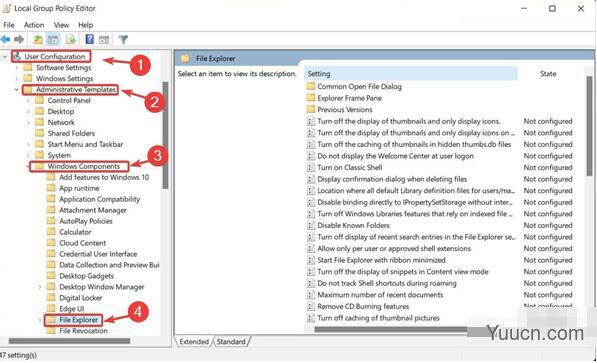597x363 pixels.
Task: Select the Windows Components tree item
Action: [84, 166]
